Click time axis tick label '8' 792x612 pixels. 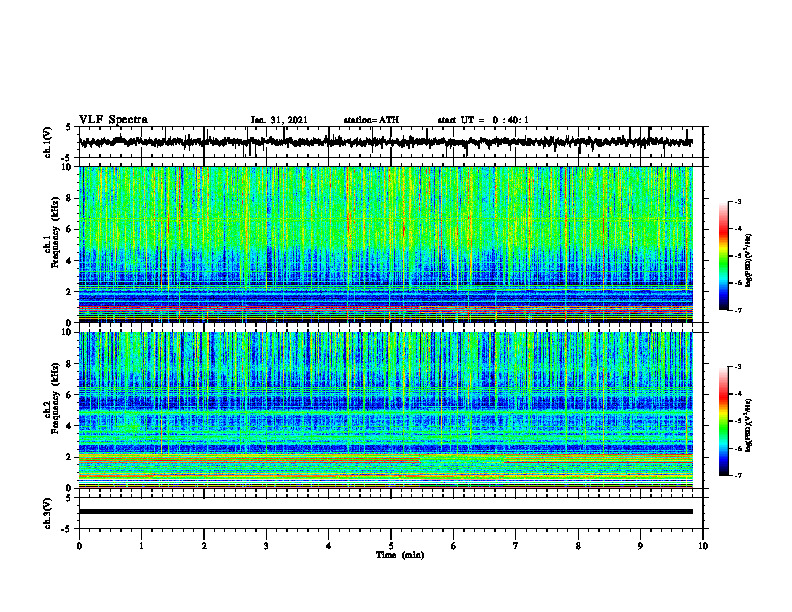[578, 546]
